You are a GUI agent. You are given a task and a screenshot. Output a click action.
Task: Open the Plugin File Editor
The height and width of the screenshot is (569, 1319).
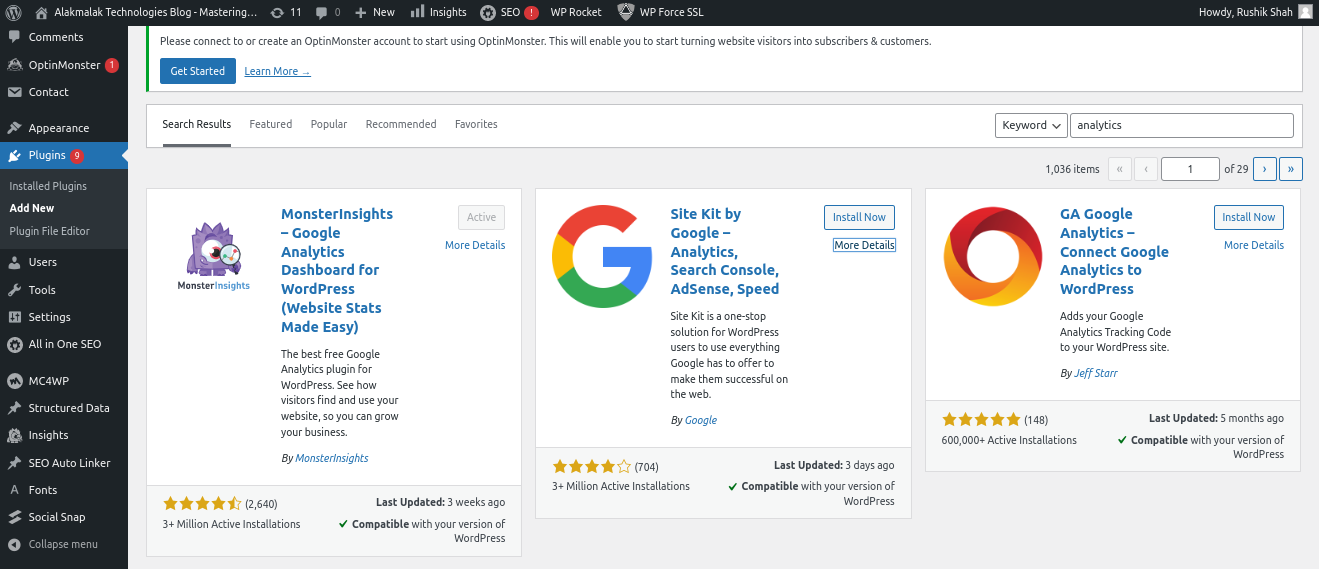point(50,231)
